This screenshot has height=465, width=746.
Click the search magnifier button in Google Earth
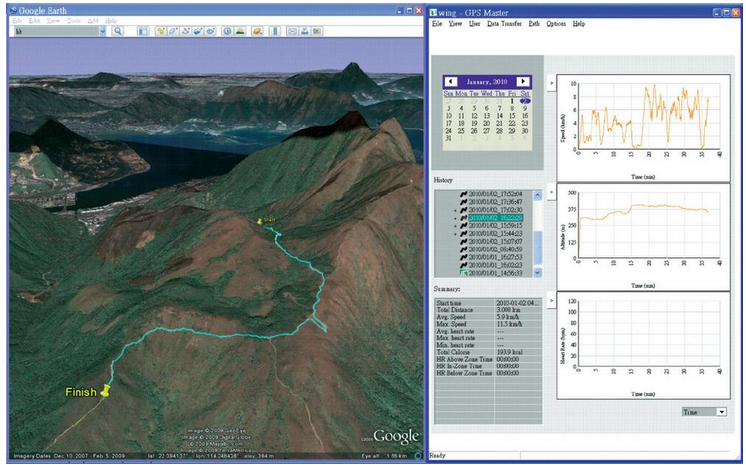coord(117,31)
